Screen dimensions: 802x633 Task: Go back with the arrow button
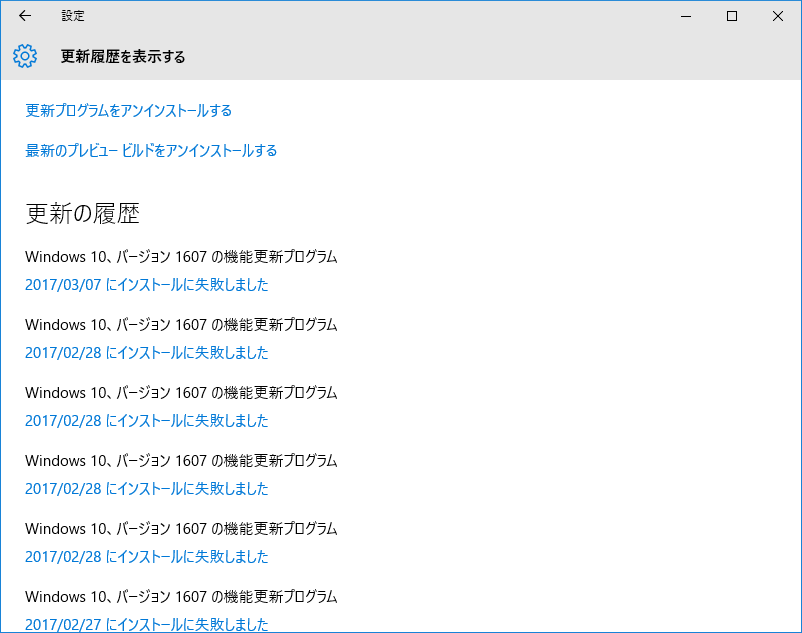click(x=25, y=16)
